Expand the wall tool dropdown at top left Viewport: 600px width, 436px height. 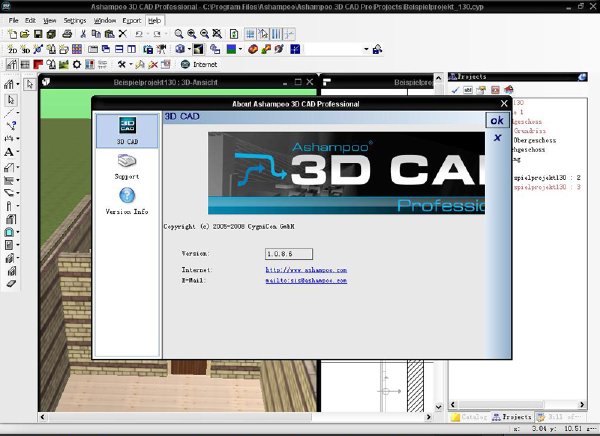pos(18,84)
